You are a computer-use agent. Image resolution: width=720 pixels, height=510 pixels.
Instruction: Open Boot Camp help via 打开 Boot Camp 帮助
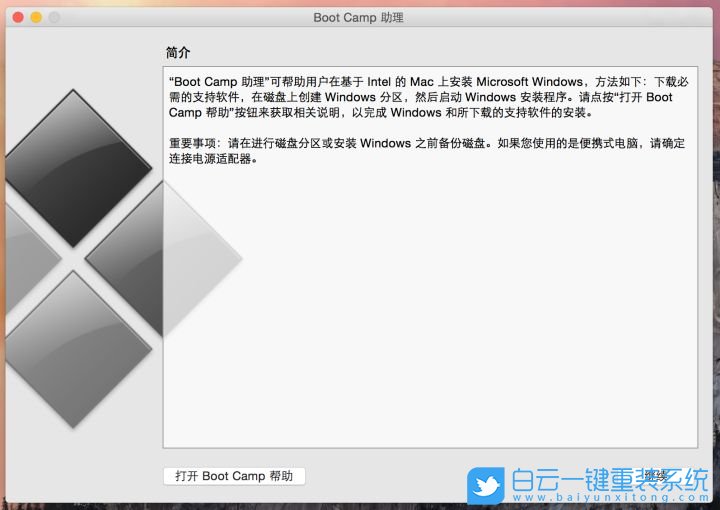point(234,476)
